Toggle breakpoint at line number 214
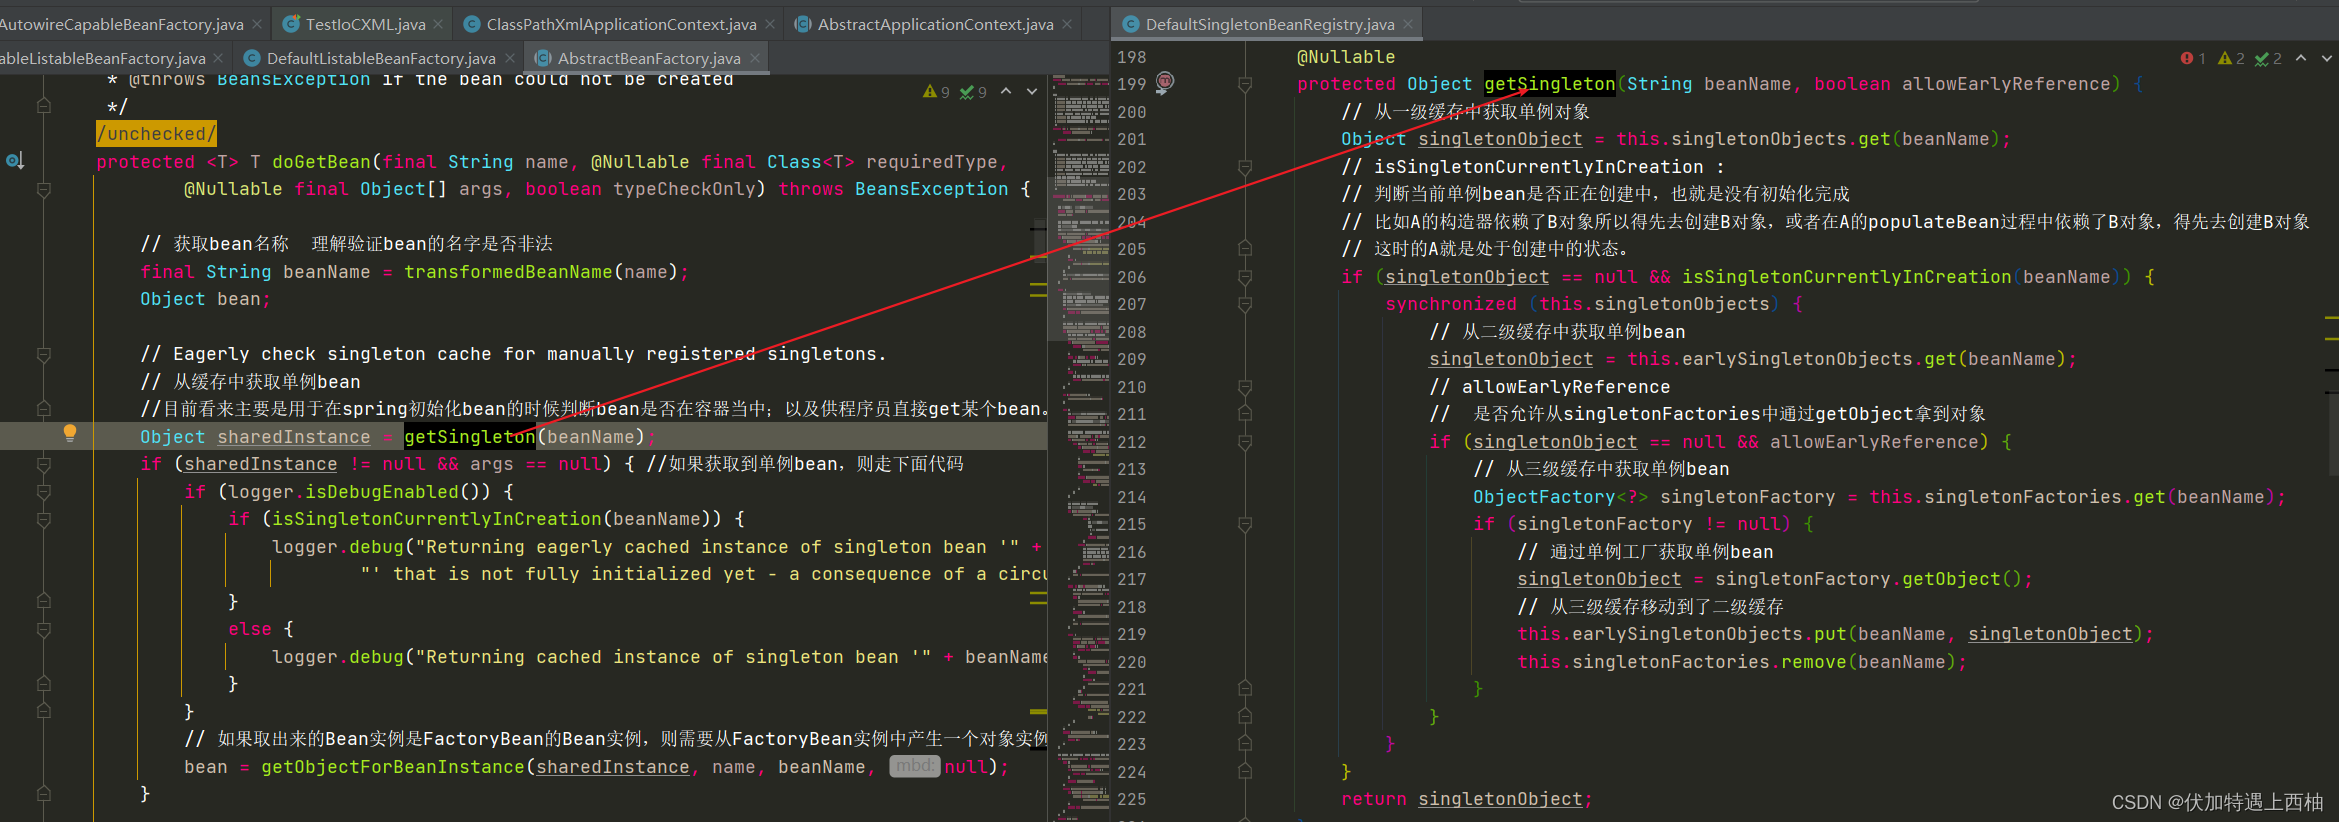This screenshot has height=822, width=2339. (1132, 497)
